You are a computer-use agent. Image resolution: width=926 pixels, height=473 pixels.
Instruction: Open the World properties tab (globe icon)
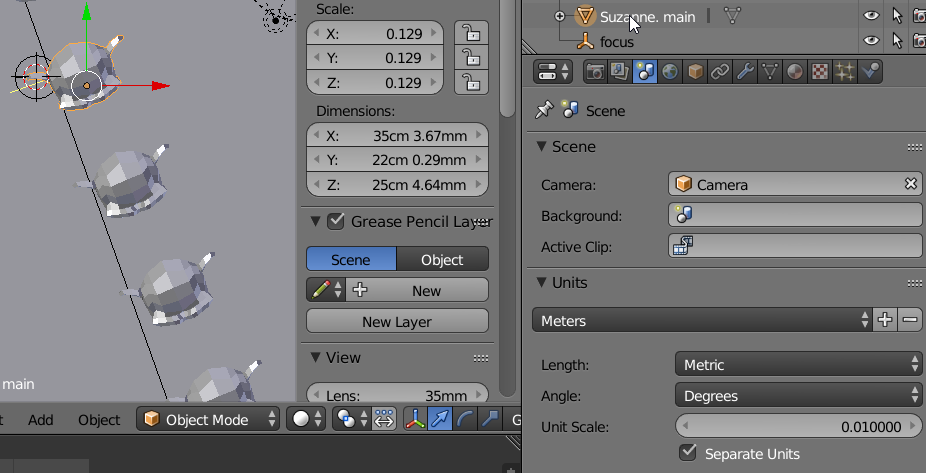coord(669,72)
